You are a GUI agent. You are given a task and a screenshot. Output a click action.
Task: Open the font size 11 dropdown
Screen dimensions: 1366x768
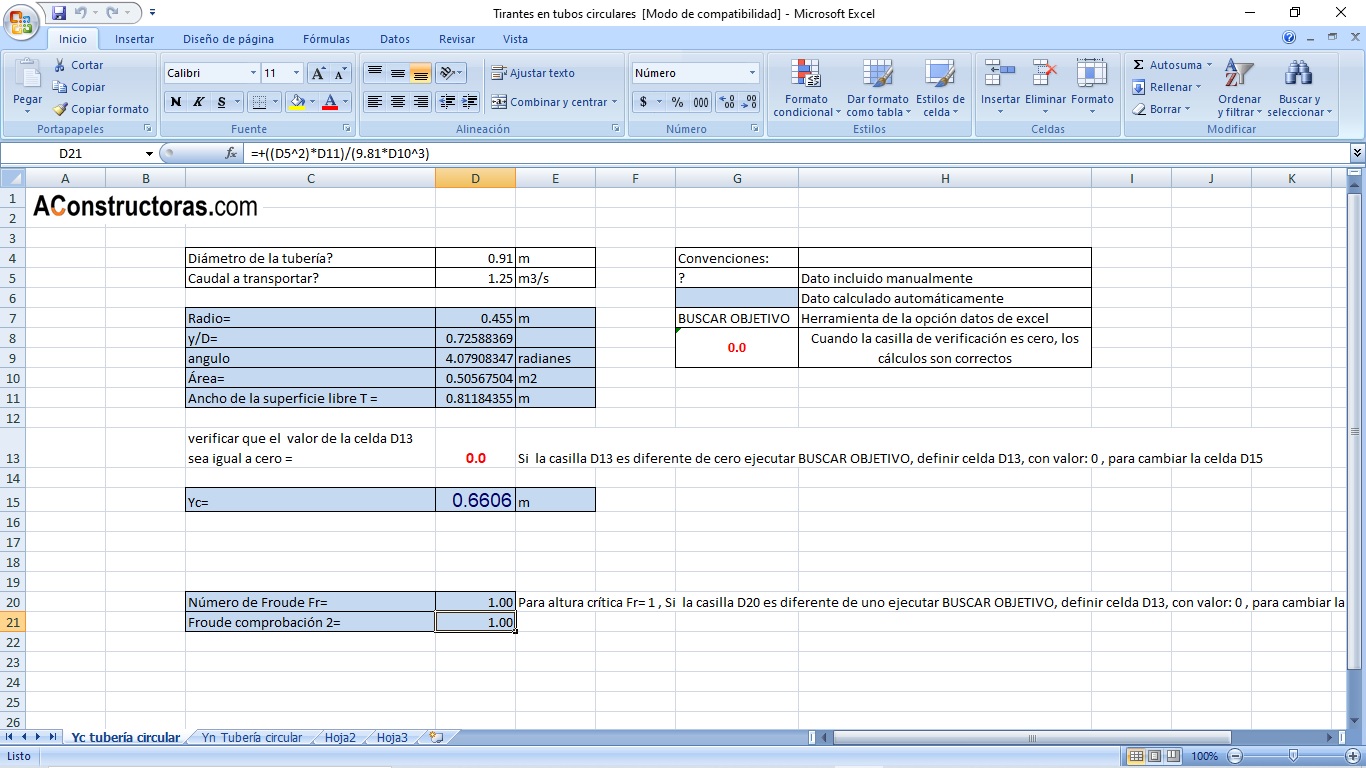click(x=296, y=73)
